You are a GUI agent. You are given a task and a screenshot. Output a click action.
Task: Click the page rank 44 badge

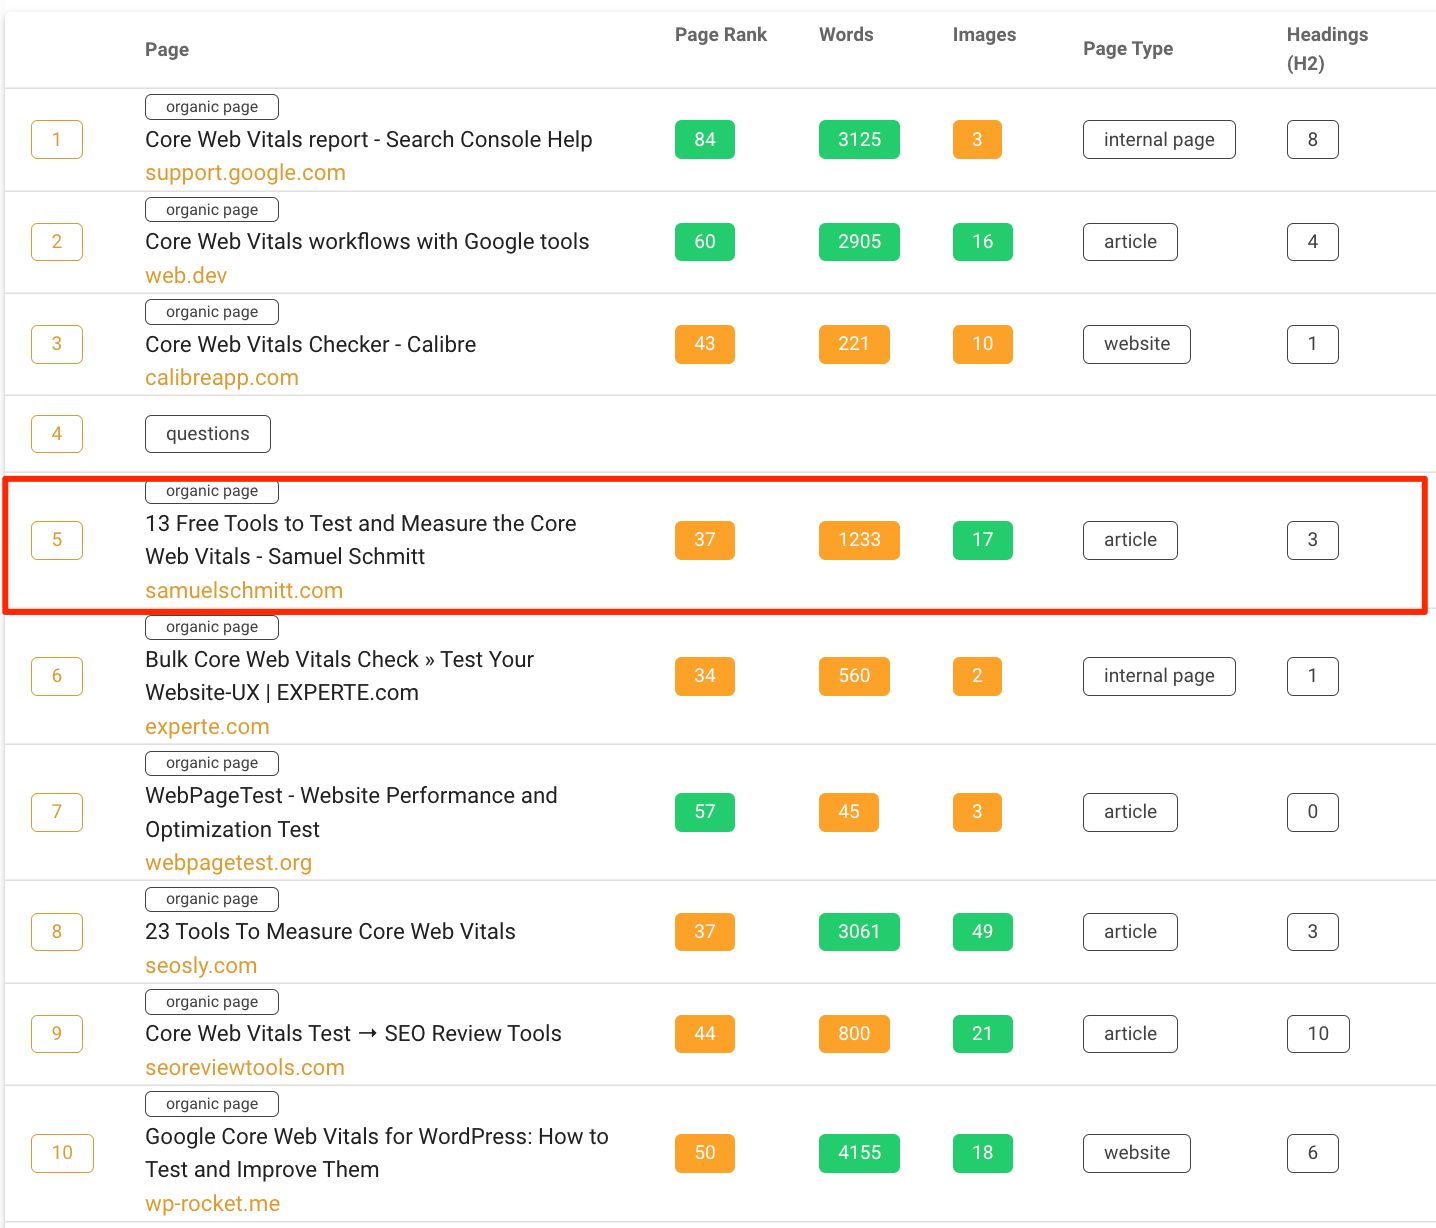705,1034
